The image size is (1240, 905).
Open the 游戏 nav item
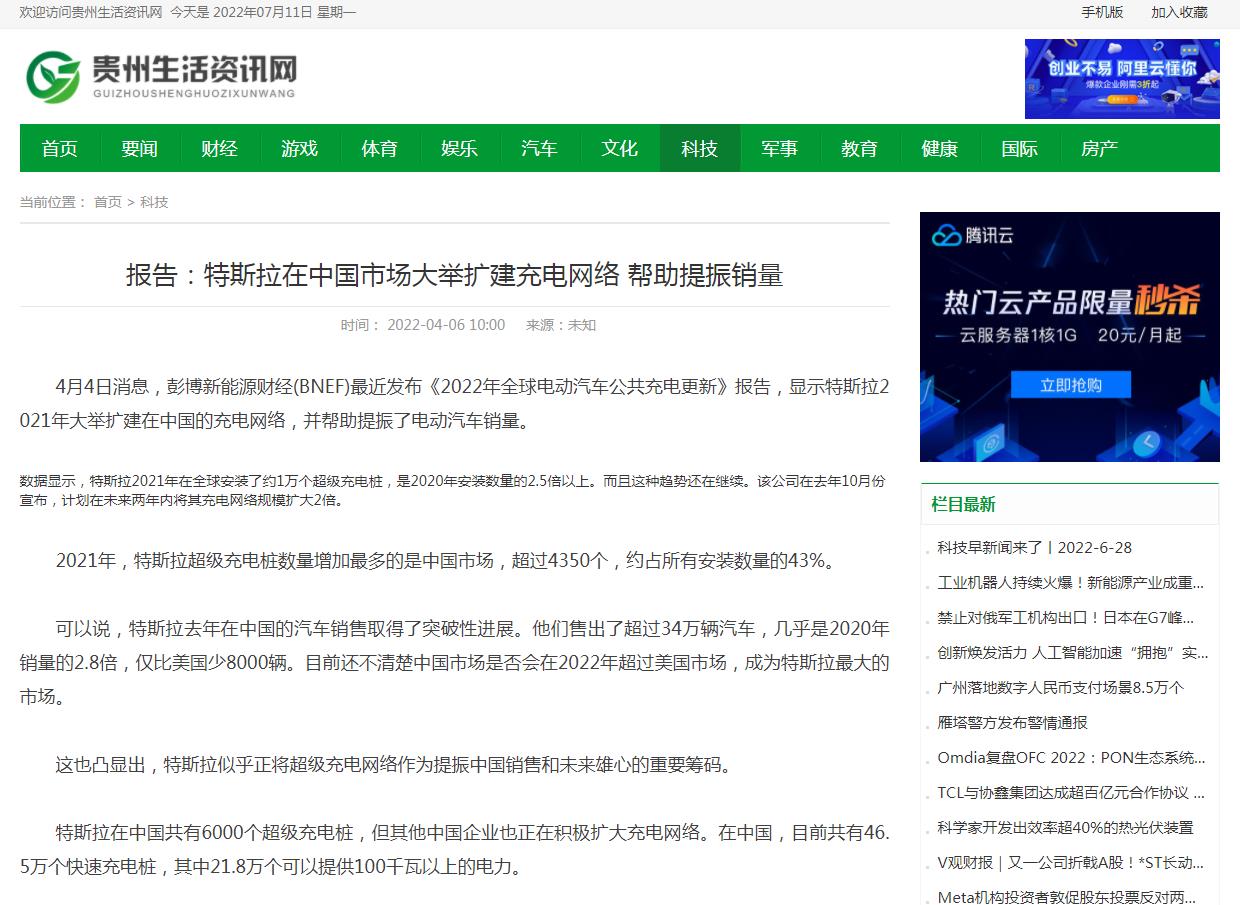click(300, 148)
